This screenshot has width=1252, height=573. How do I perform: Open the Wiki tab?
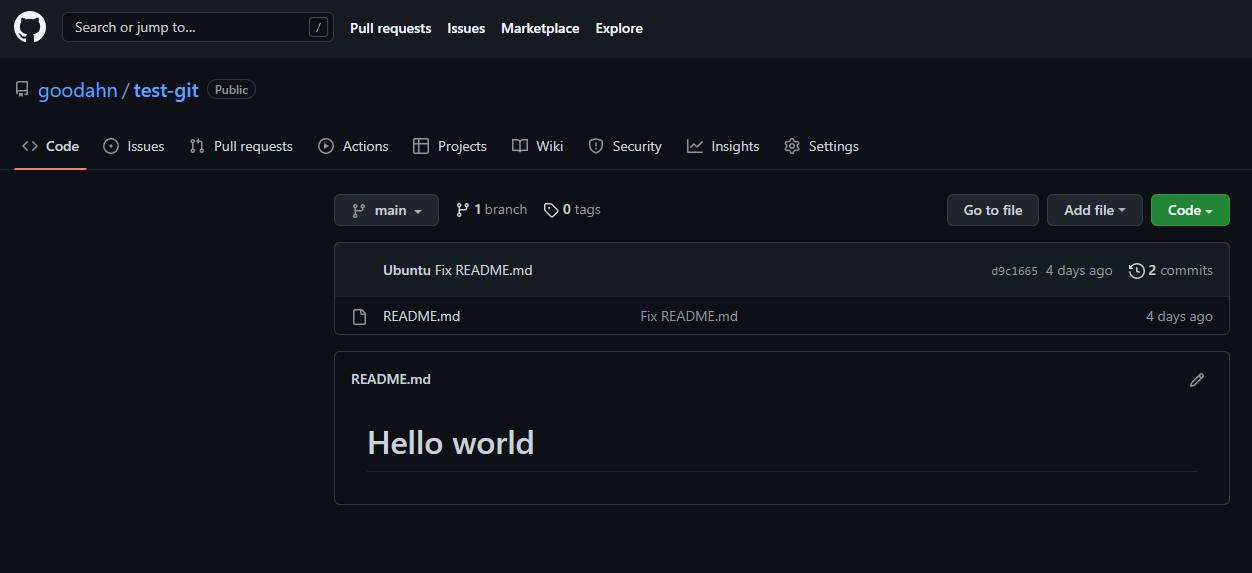pos(538,146)
